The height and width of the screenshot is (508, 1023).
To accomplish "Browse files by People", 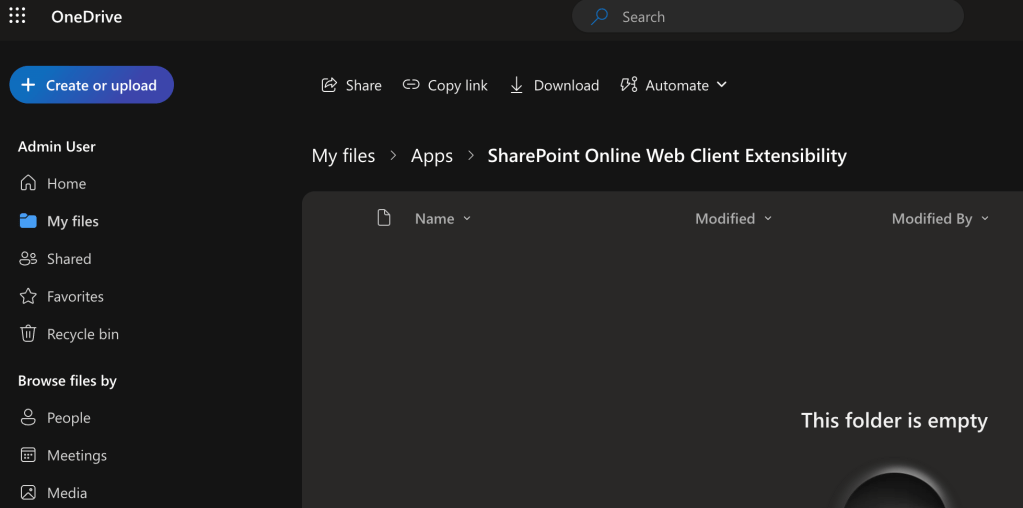I will [x=68, y=418].
